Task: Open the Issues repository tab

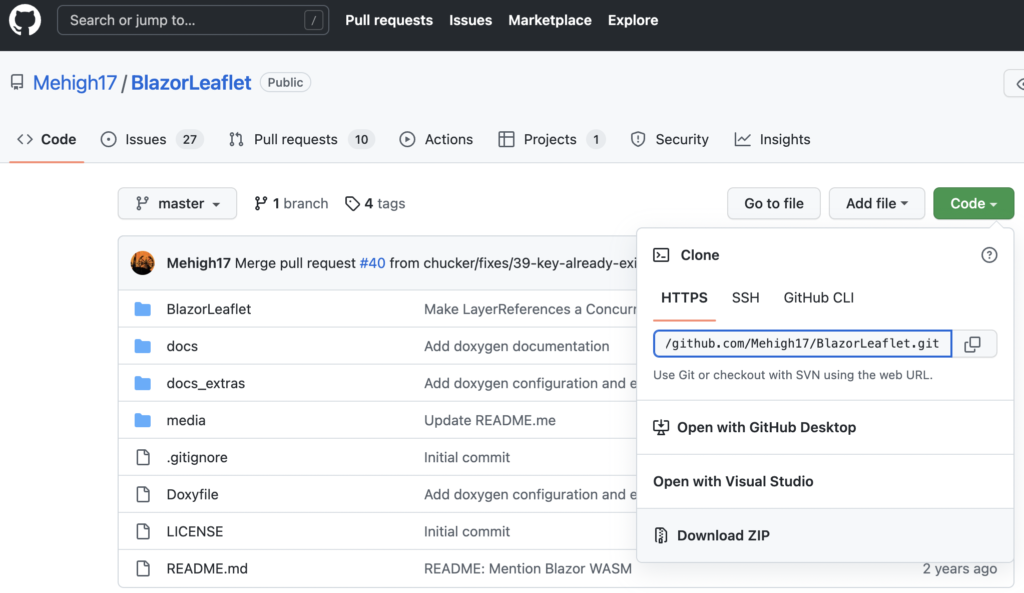Action: tap(151, 140)
